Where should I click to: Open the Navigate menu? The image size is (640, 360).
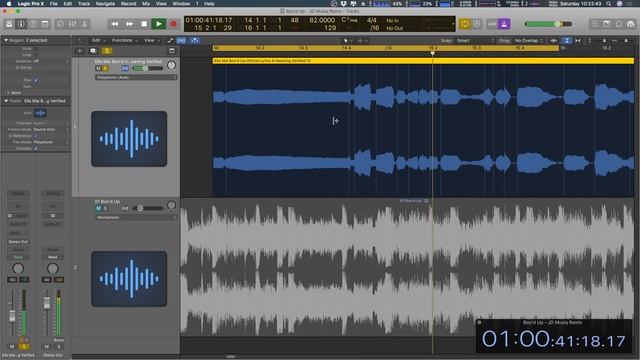105,4
